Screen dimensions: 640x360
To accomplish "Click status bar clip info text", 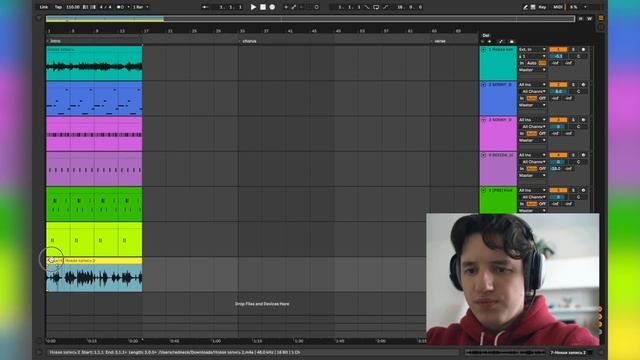I will coord(175,352).
